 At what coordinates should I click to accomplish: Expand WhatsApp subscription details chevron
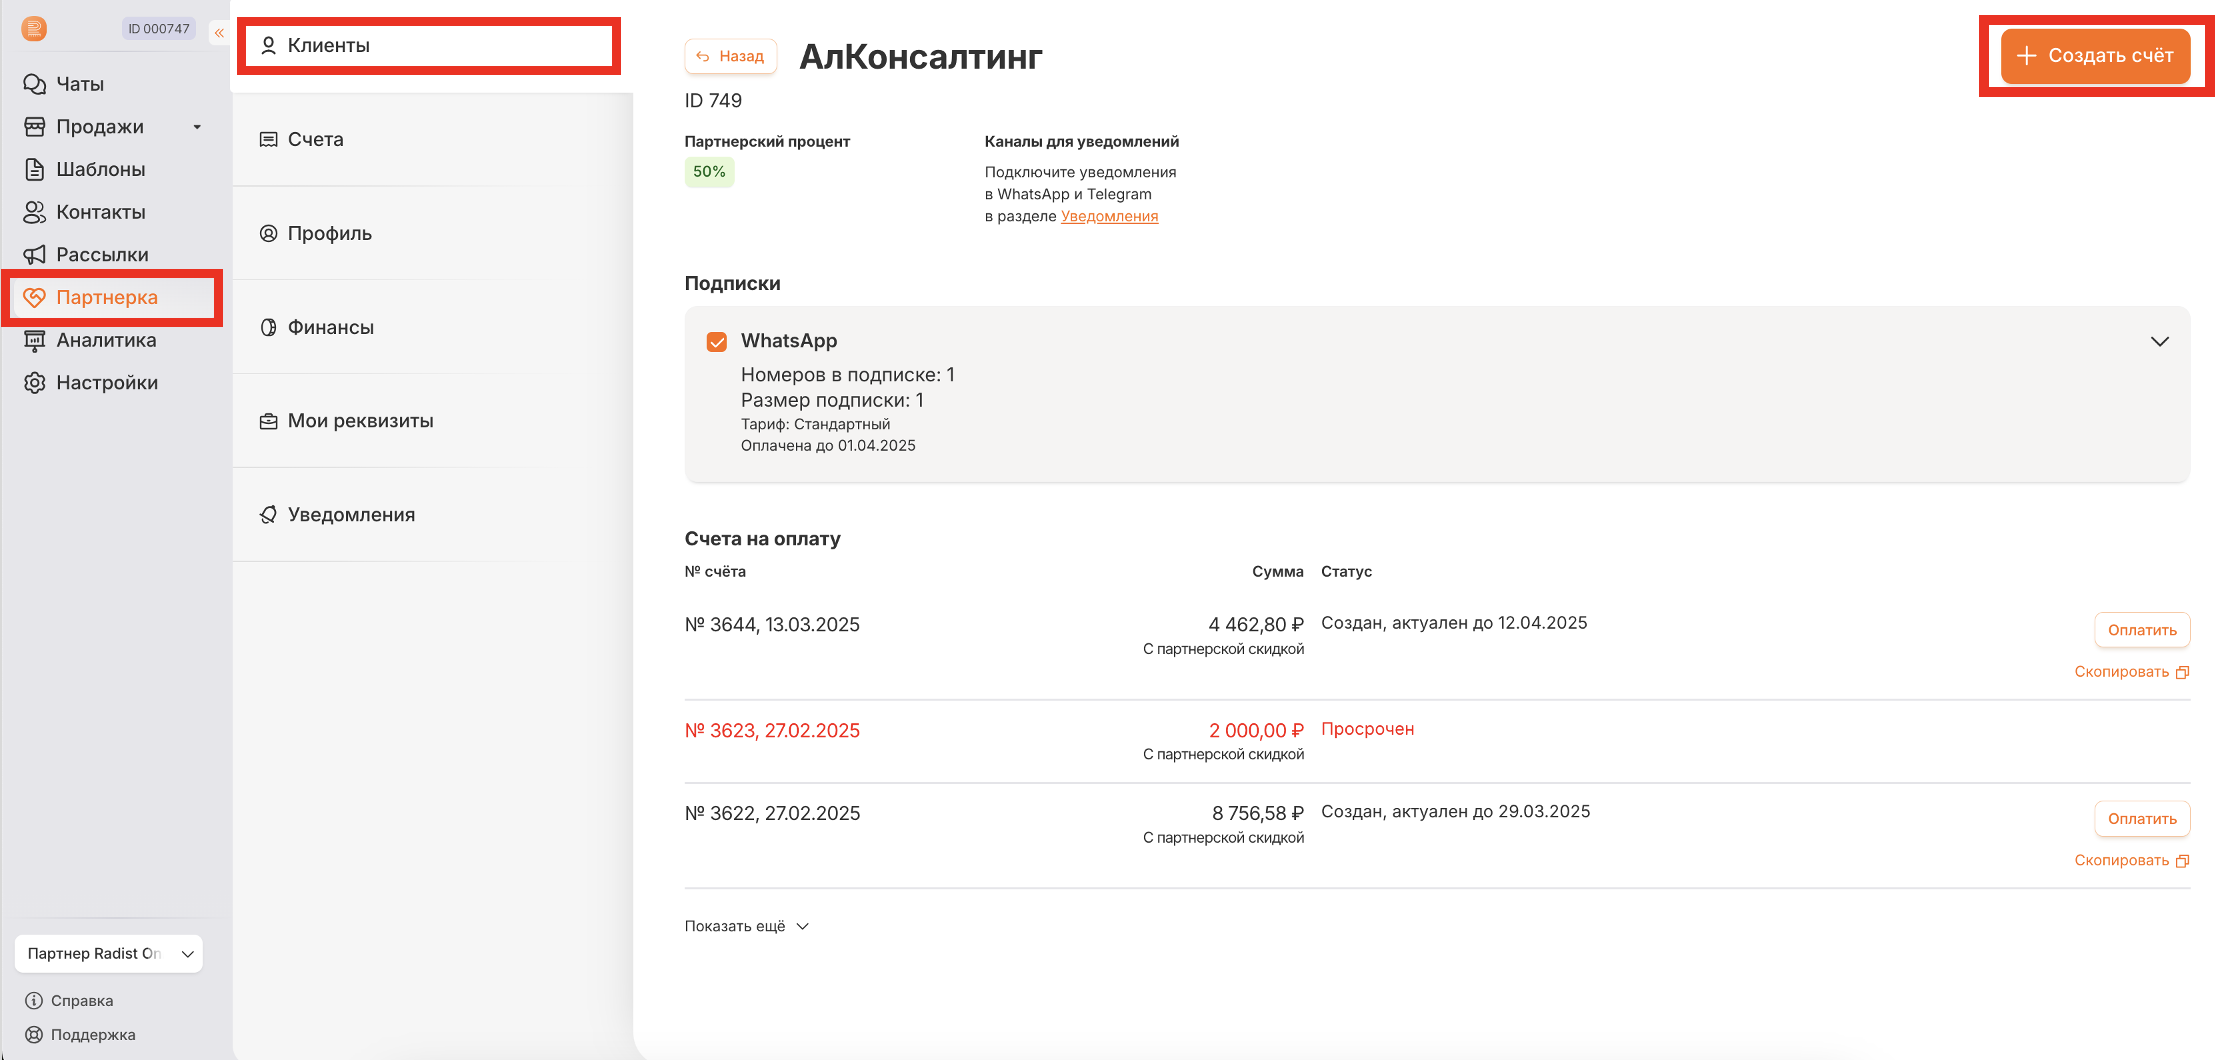[x=2159, y=342]
